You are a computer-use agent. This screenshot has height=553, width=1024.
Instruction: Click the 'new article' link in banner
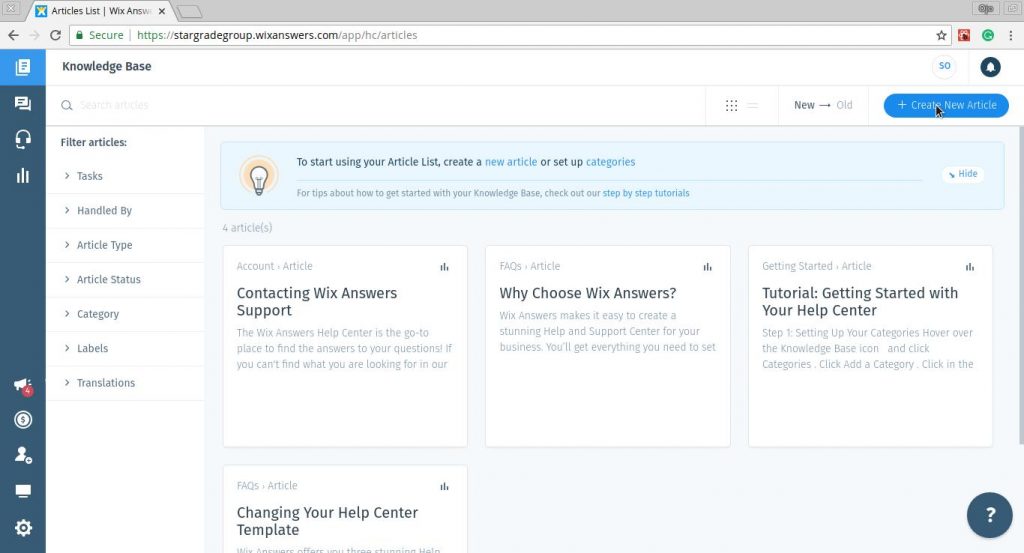(x=511, y=162)
